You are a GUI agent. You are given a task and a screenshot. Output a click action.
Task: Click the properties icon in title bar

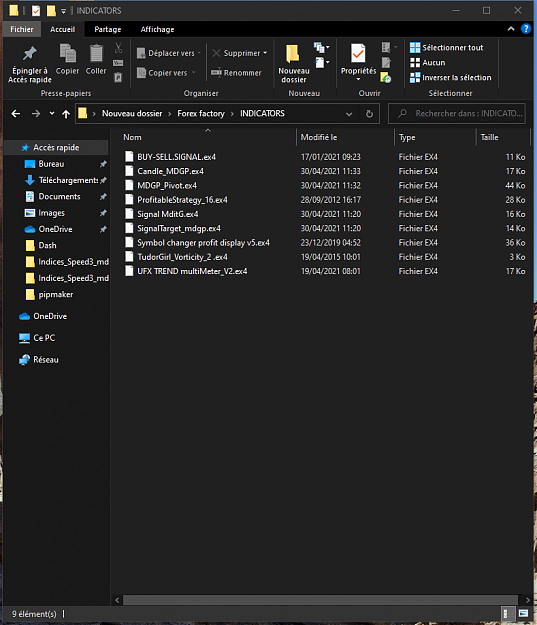(x=36, y=10)
